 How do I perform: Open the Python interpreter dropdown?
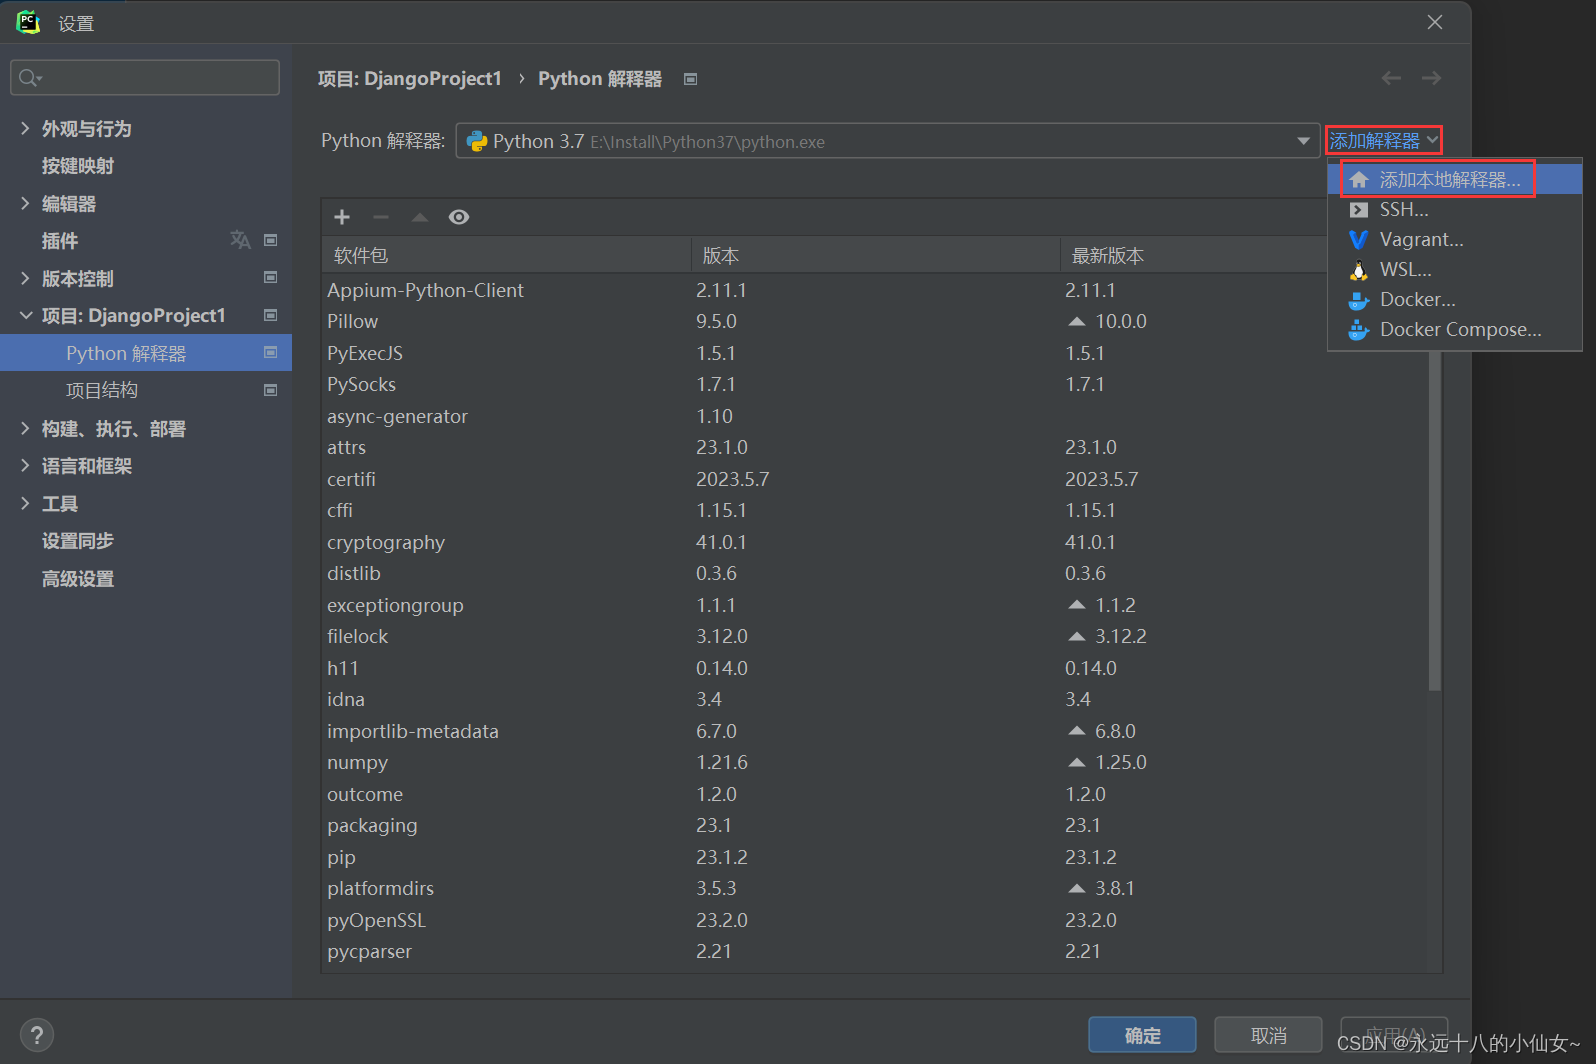pyautogui.click(x=887, y=141)
